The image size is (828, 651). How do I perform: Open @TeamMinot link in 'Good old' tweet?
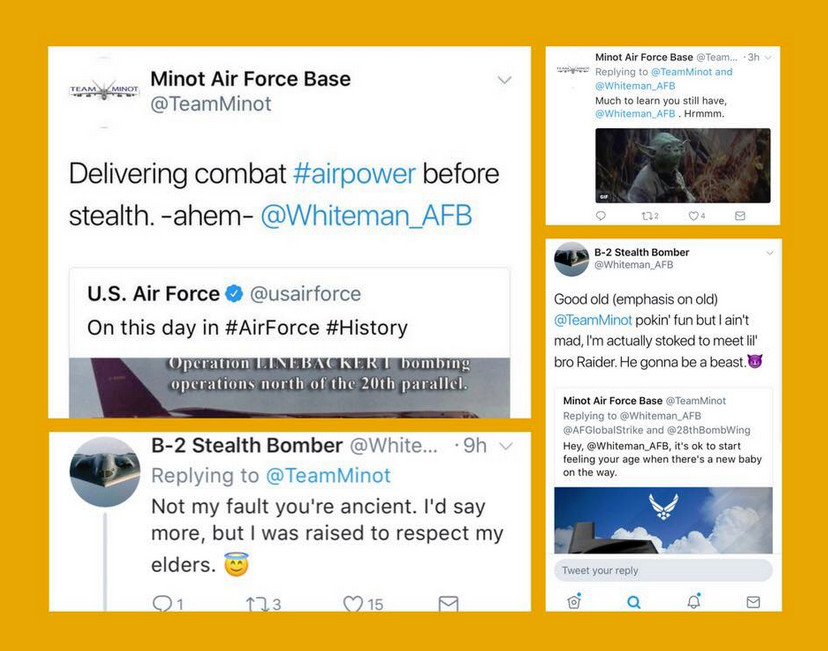[593, 320]
